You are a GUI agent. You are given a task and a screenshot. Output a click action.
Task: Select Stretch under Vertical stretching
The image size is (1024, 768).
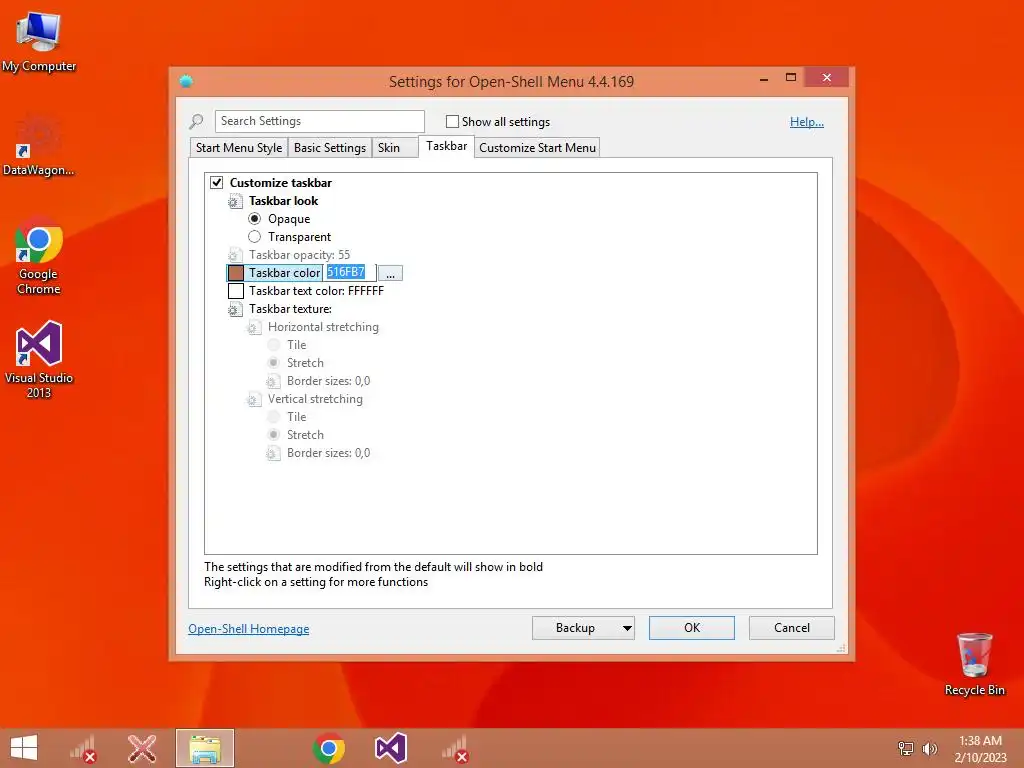pyautogui.click(x=274, y=434)
